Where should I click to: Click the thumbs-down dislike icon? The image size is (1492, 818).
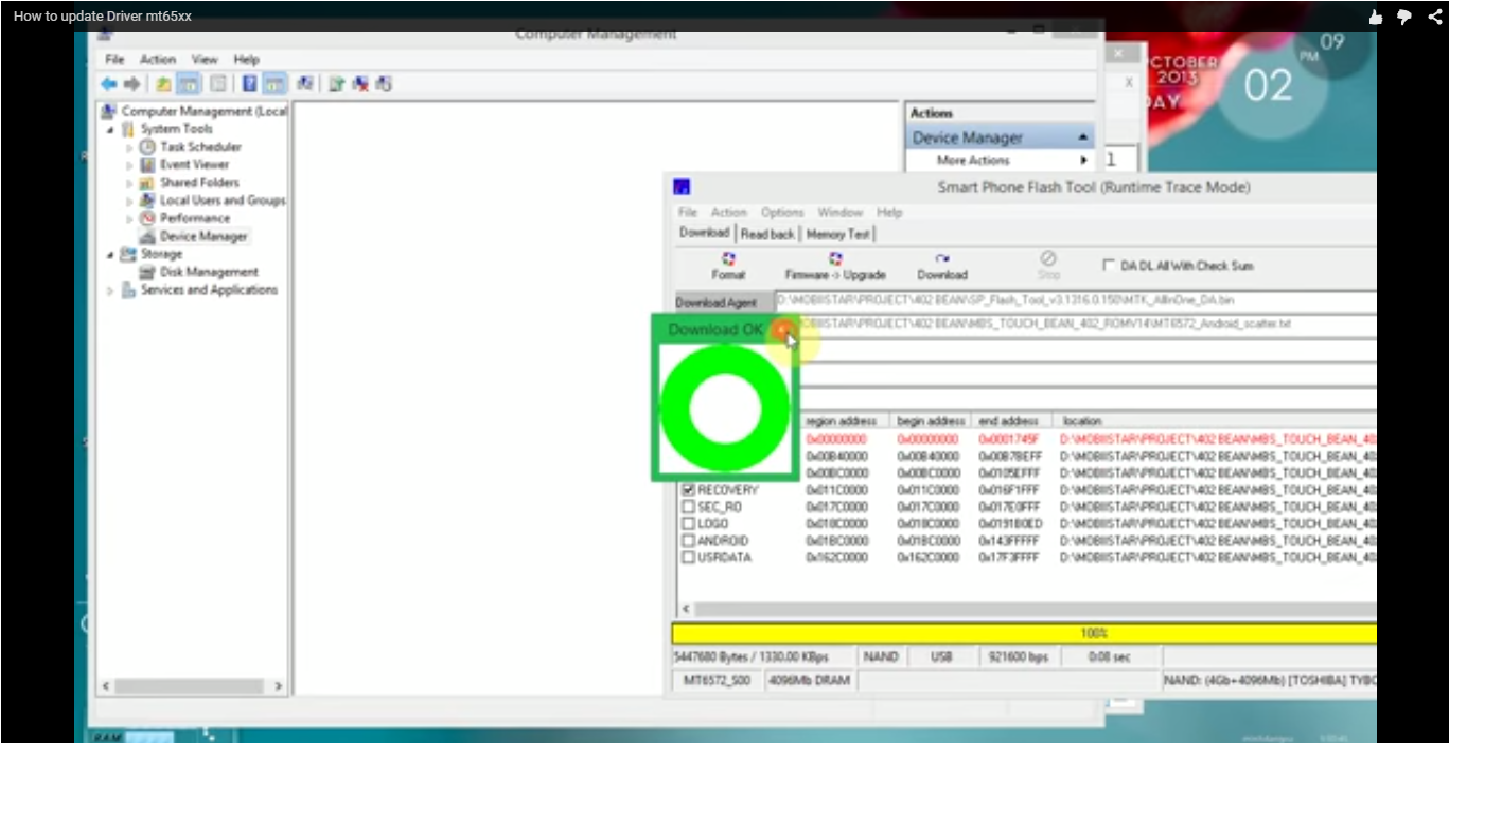[1404, 16]
